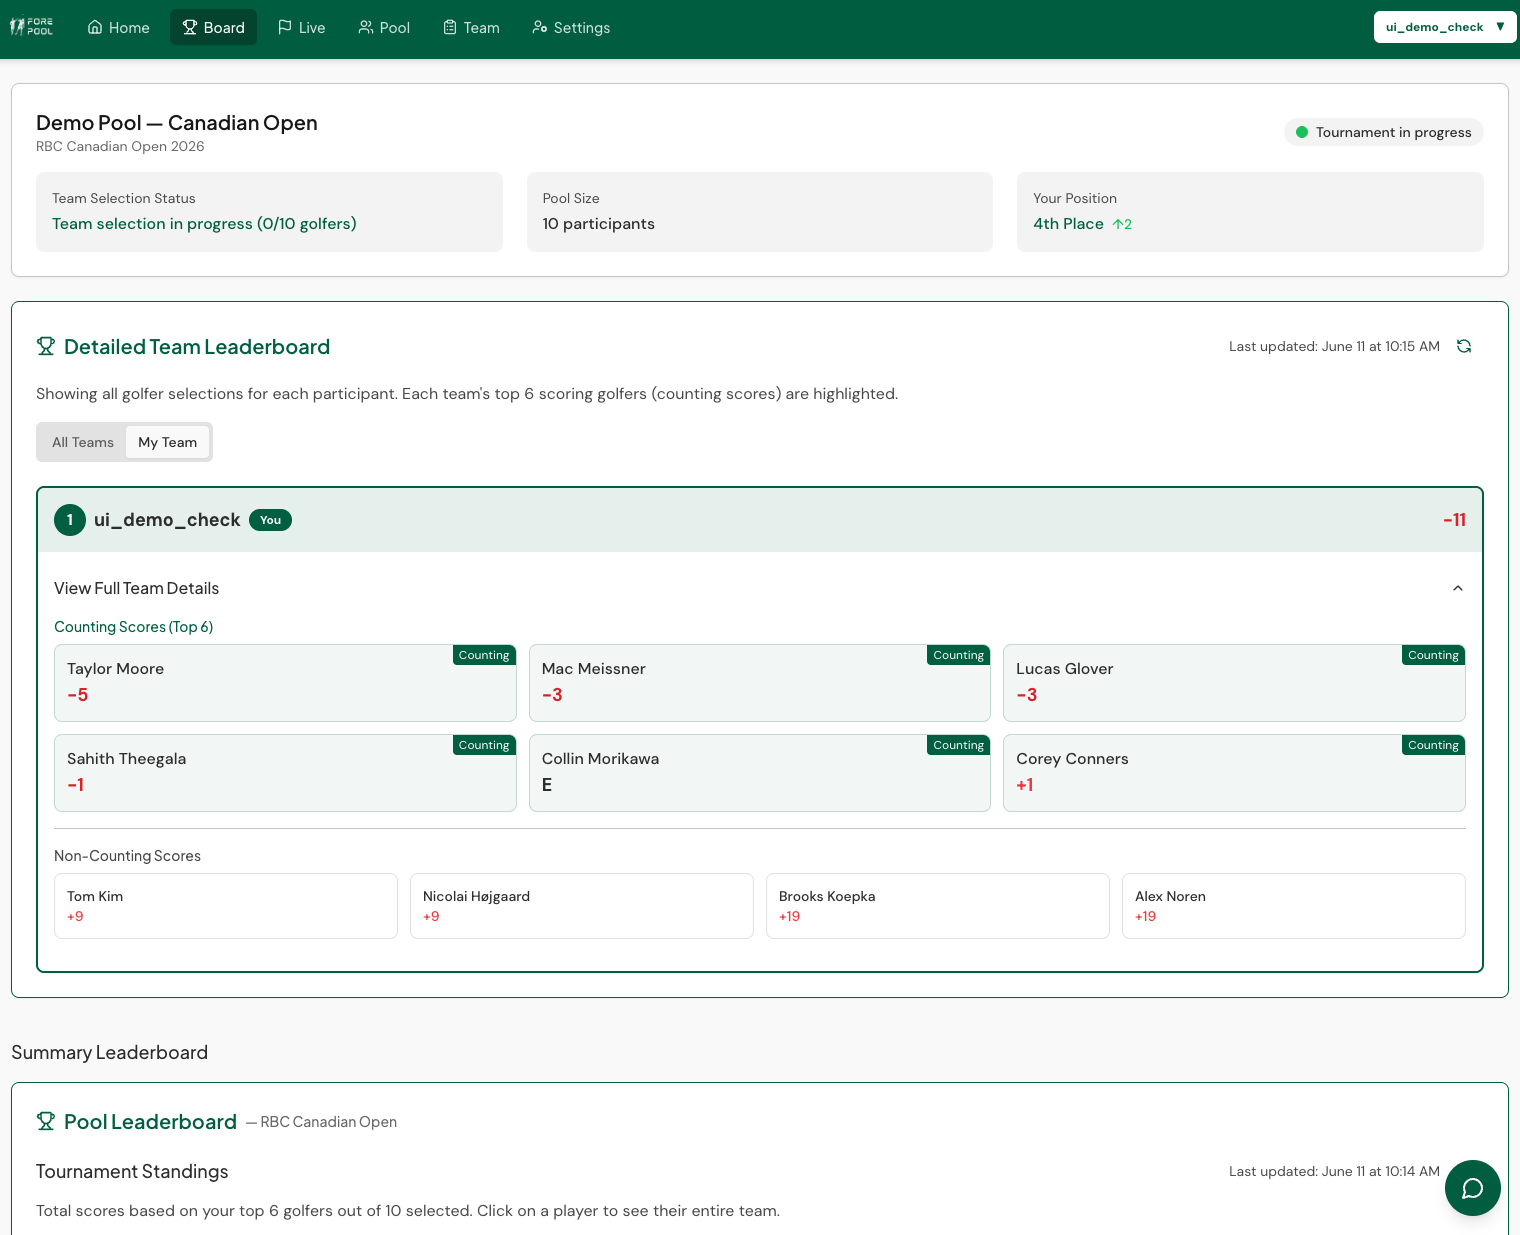
Task: Open the Team page
Action: [x=471, y=27]
